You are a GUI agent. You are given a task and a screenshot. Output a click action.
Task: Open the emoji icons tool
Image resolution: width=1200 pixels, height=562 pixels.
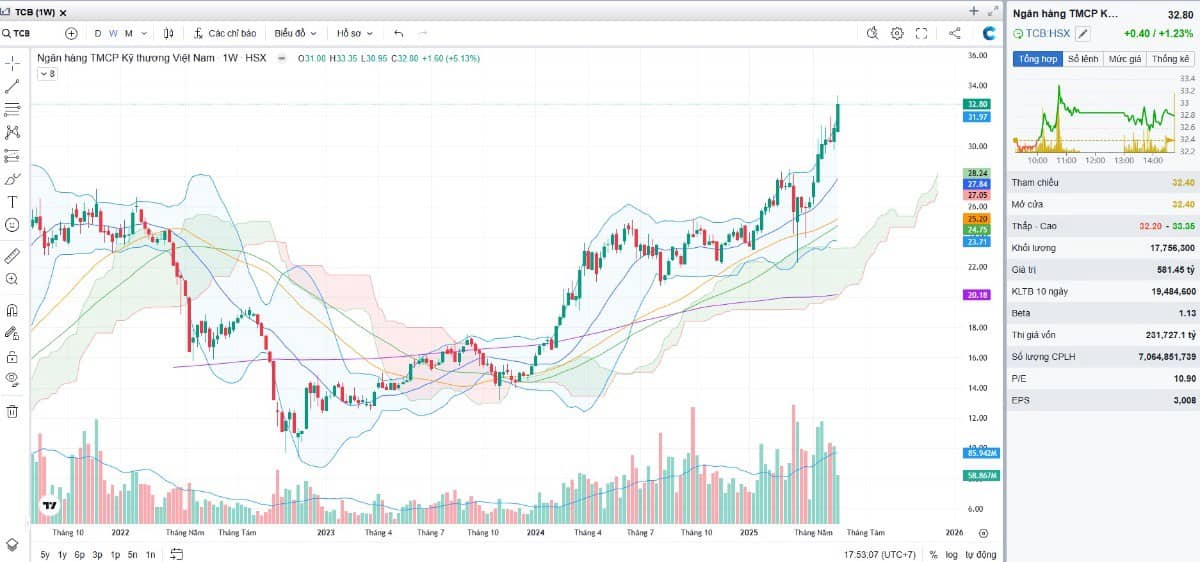[x=13, y=225]
